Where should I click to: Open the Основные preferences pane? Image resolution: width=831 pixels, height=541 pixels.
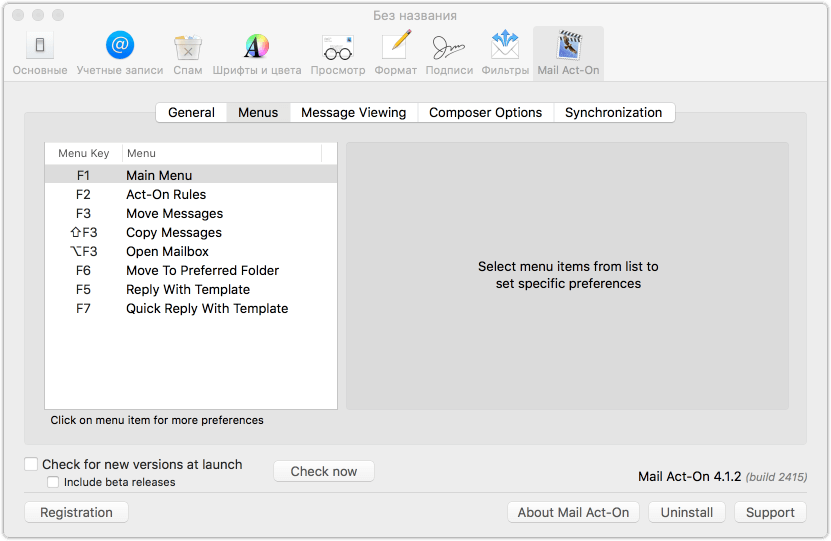click(40, 54)
